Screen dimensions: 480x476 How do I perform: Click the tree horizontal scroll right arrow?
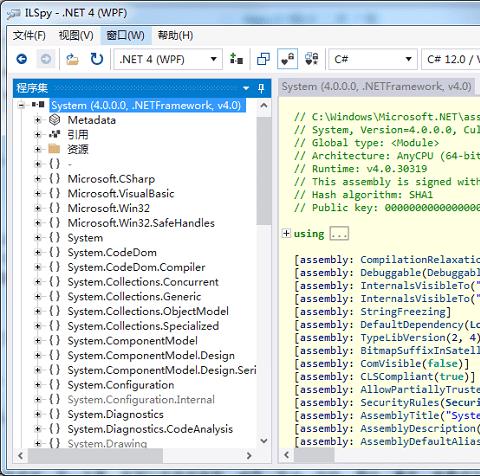click(249, 455)
